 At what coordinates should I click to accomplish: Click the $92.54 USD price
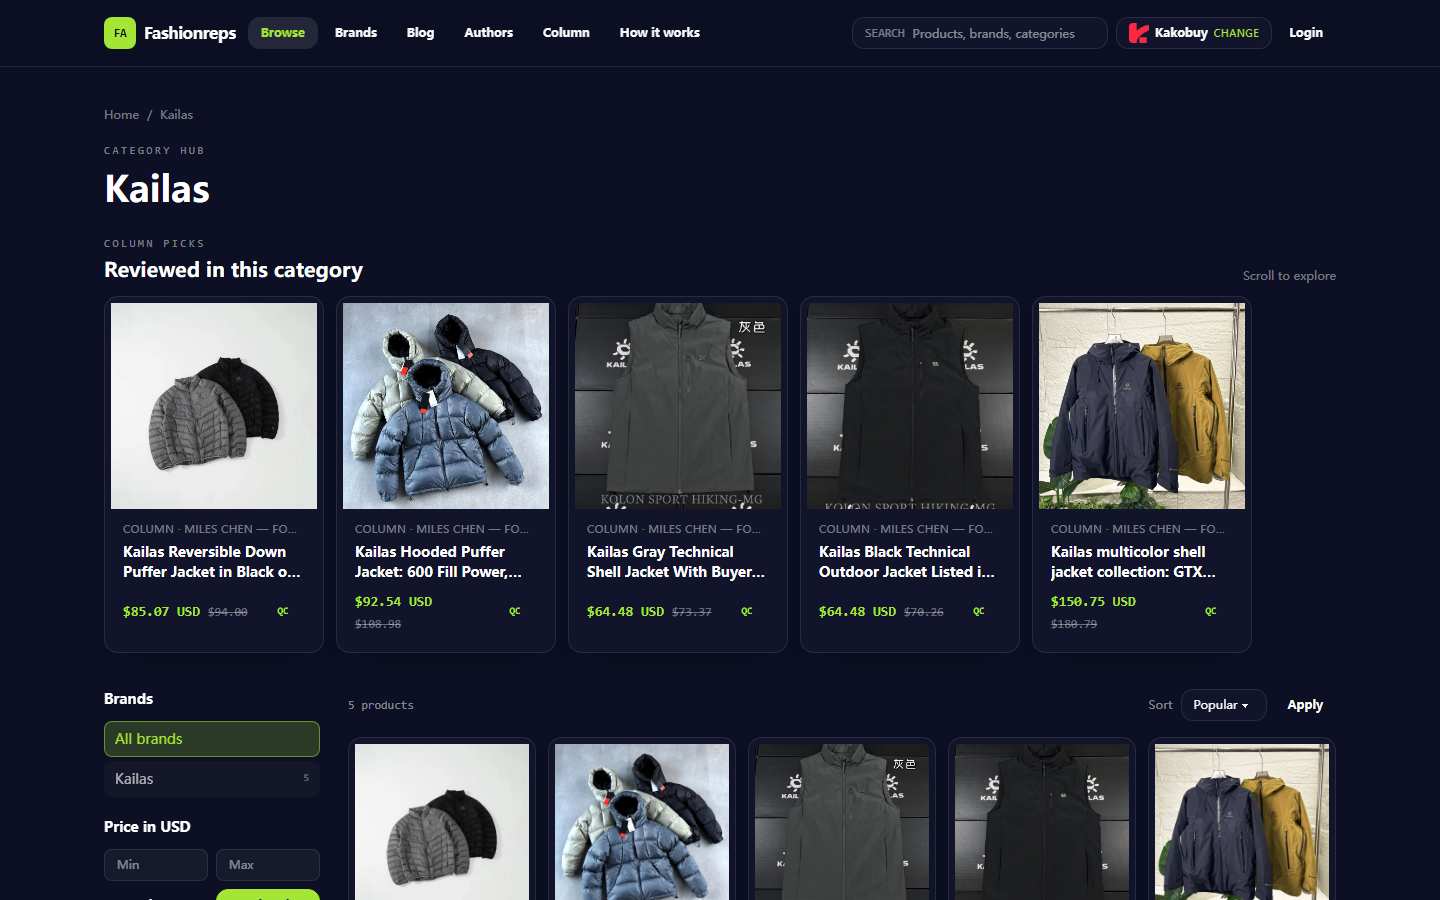pos(393,602)
